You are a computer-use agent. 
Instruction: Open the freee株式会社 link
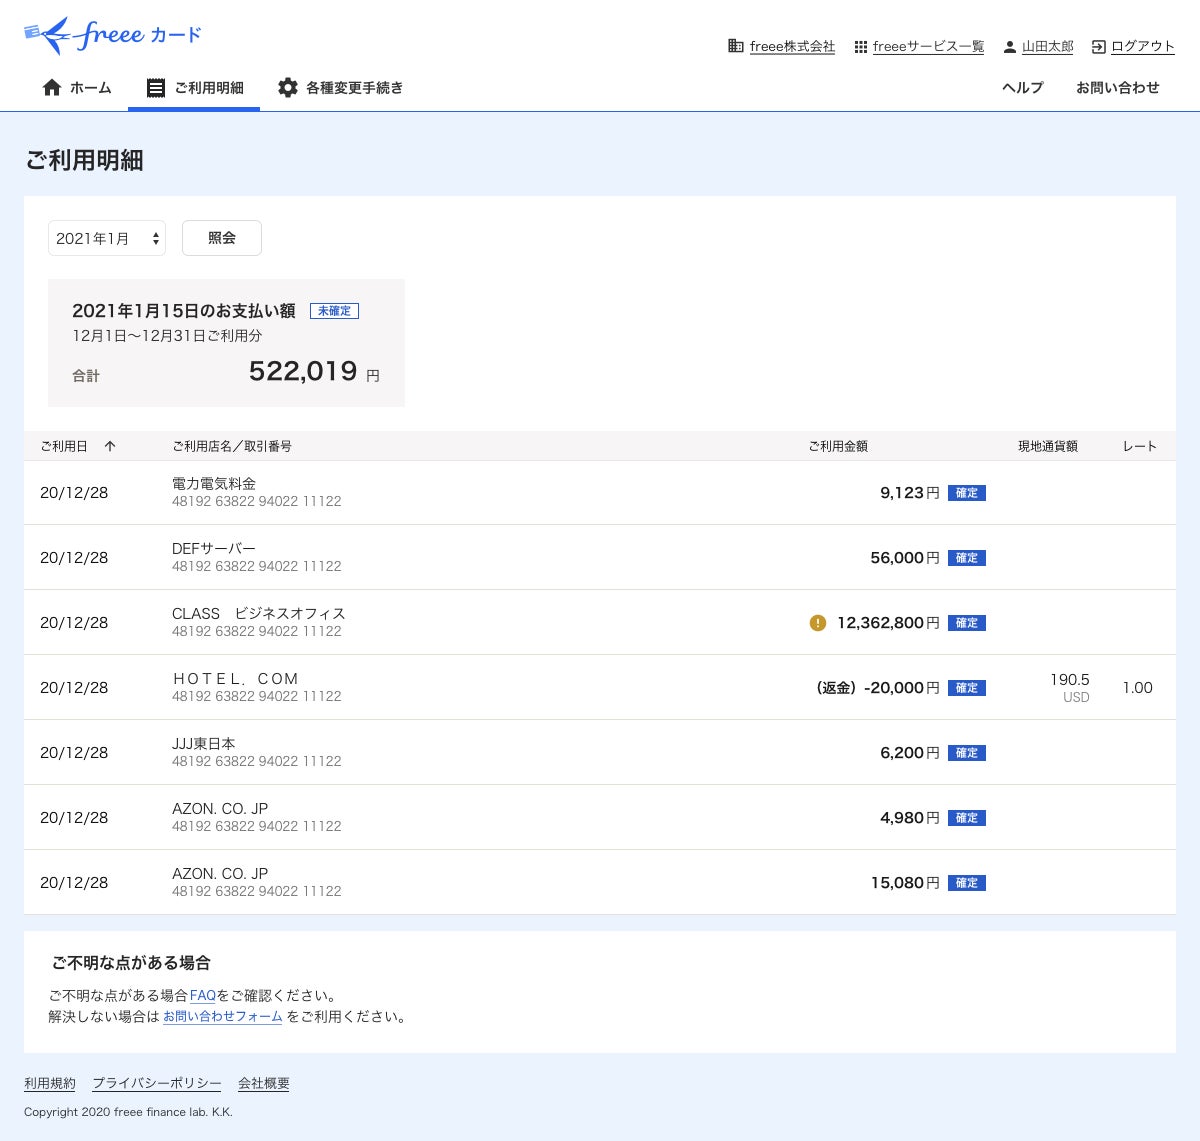pos(792,47)
